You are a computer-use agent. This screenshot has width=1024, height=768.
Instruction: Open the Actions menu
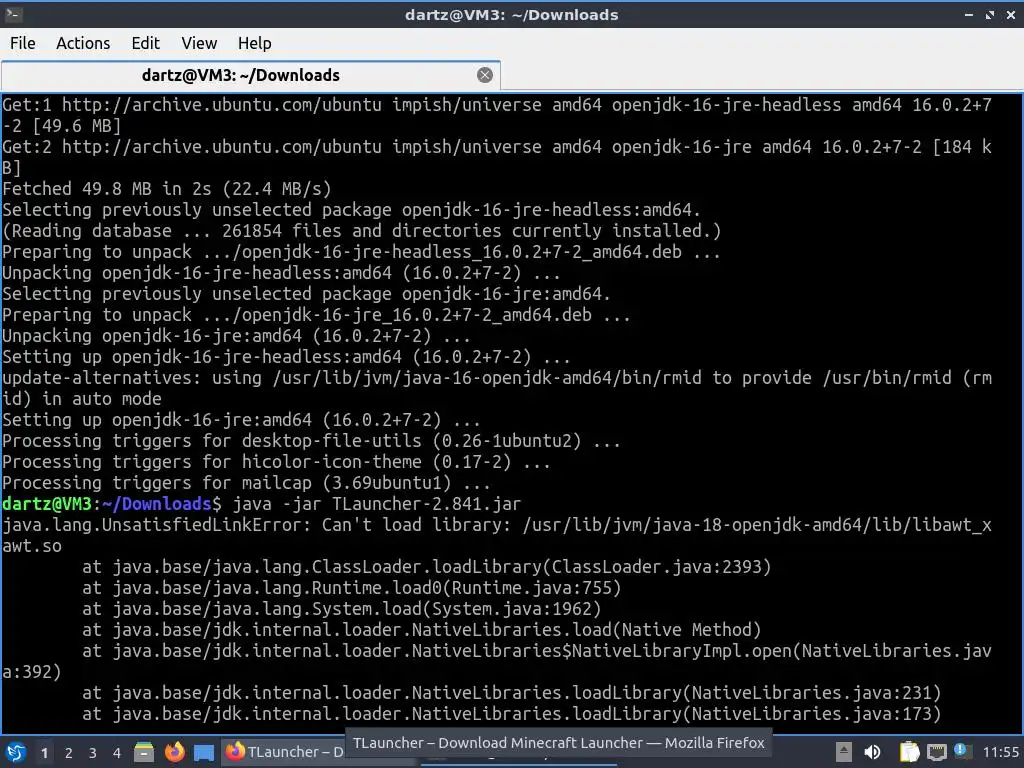click(83, 43)
